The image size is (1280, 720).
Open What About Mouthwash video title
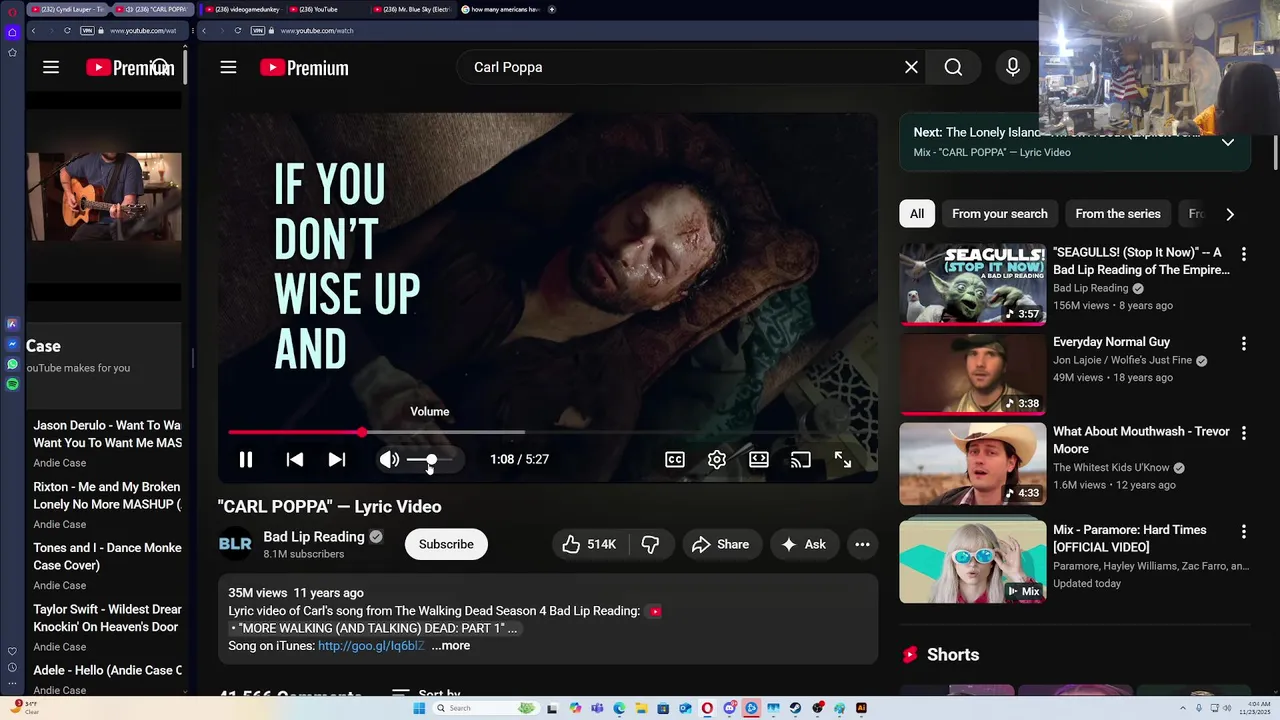[1141, 440]
